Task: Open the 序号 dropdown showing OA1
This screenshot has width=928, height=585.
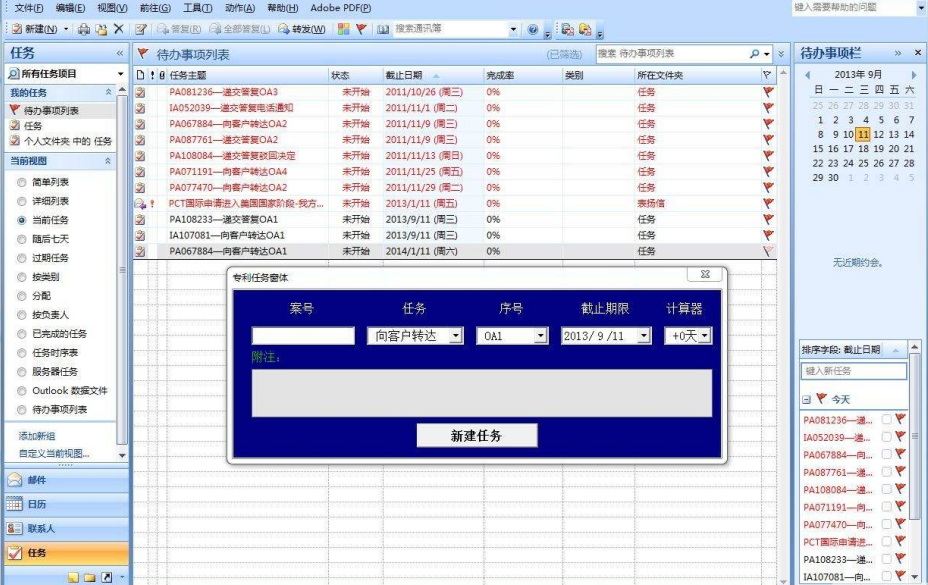Action: click(540, 336)
